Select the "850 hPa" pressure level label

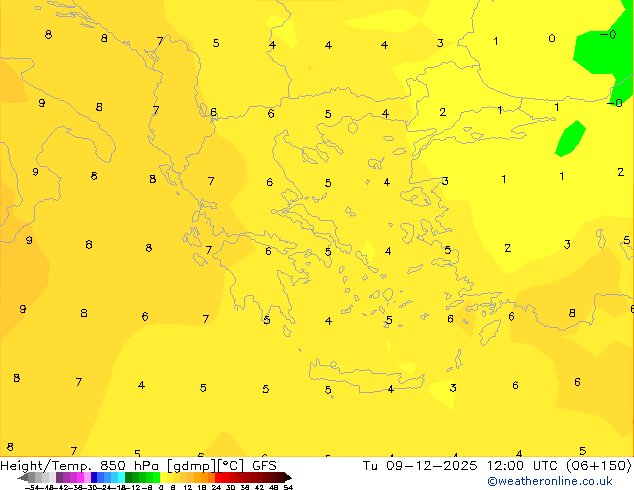tap(131, 466)
